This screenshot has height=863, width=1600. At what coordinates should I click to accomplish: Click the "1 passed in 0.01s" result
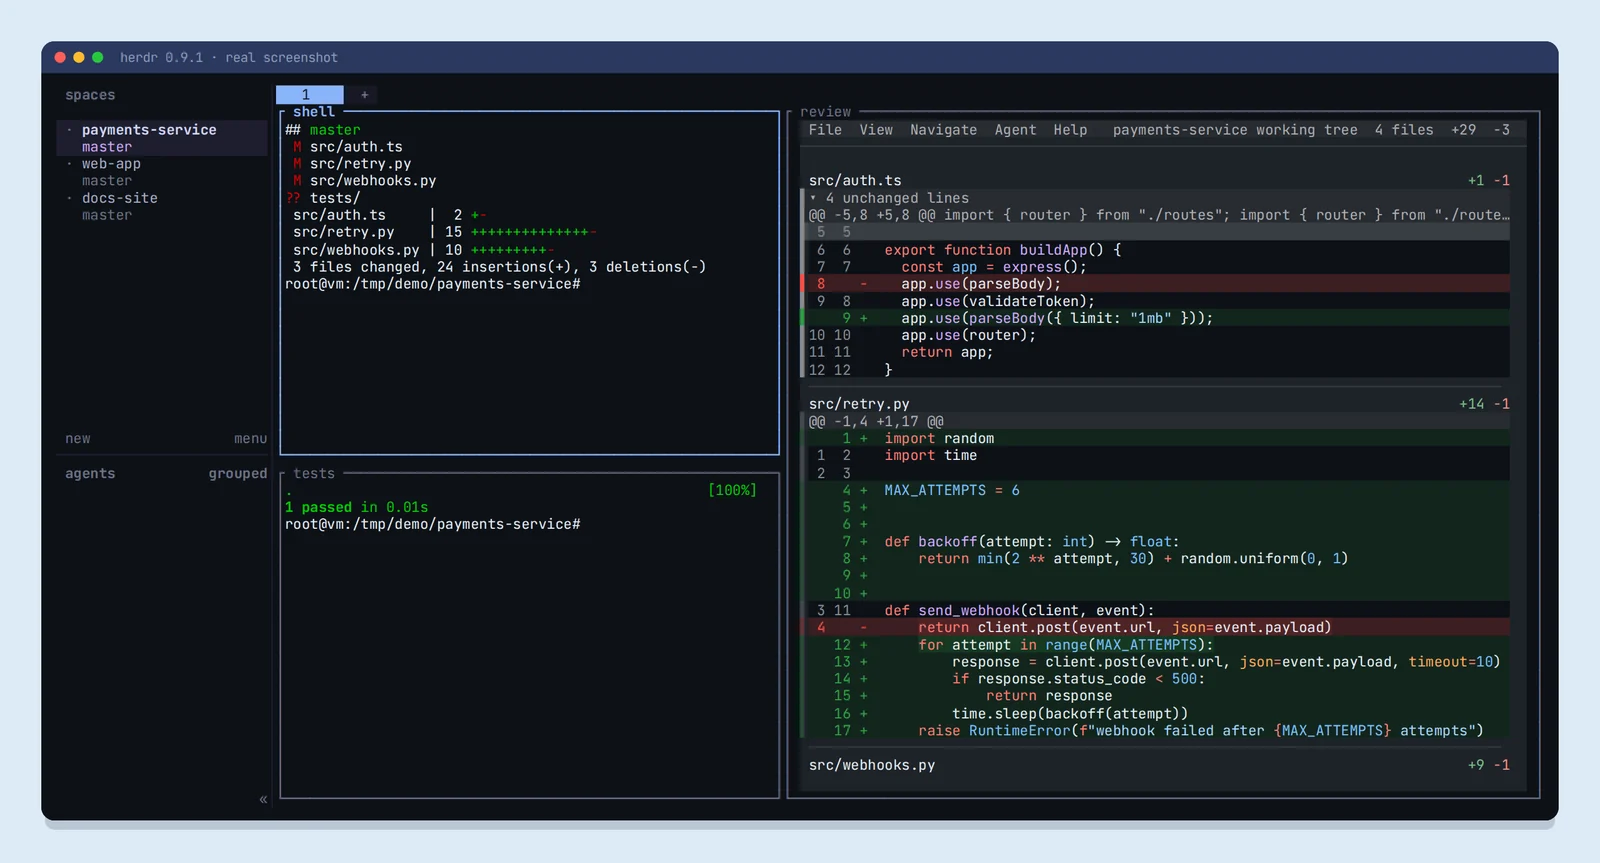pyautogui.click(x=356, y=507)
